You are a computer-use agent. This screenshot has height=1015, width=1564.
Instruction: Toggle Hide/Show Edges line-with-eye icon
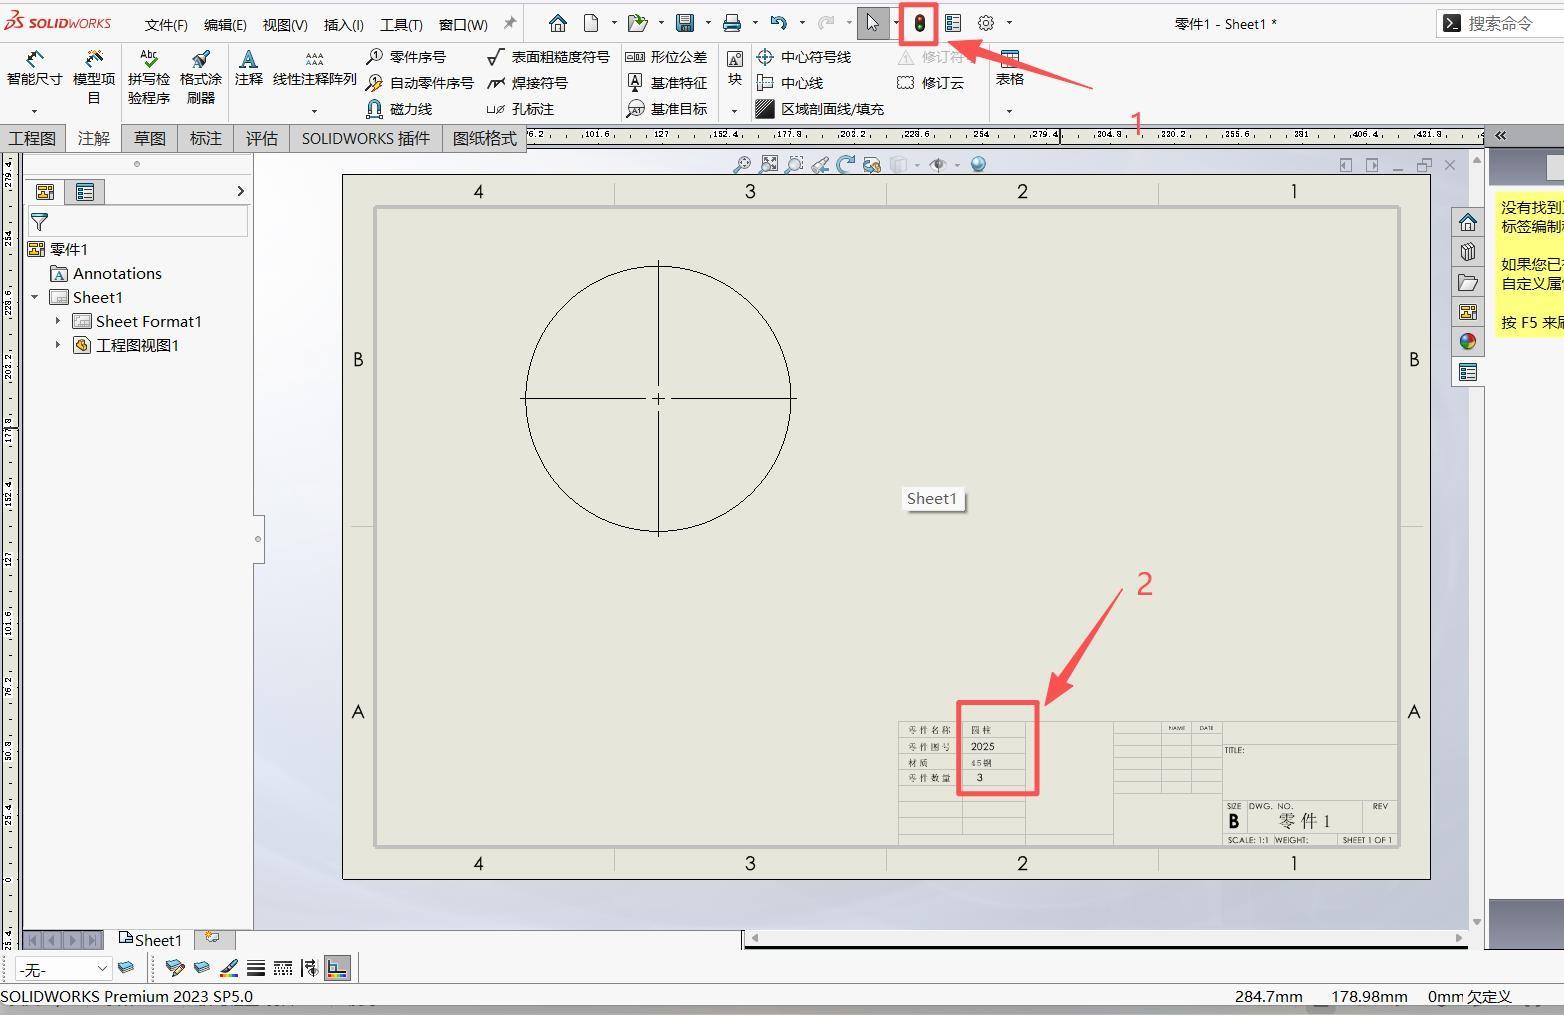310,968
